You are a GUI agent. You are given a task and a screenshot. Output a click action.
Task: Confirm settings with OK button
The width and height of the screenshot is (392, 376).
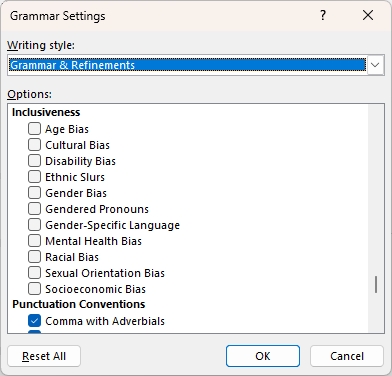263,356
